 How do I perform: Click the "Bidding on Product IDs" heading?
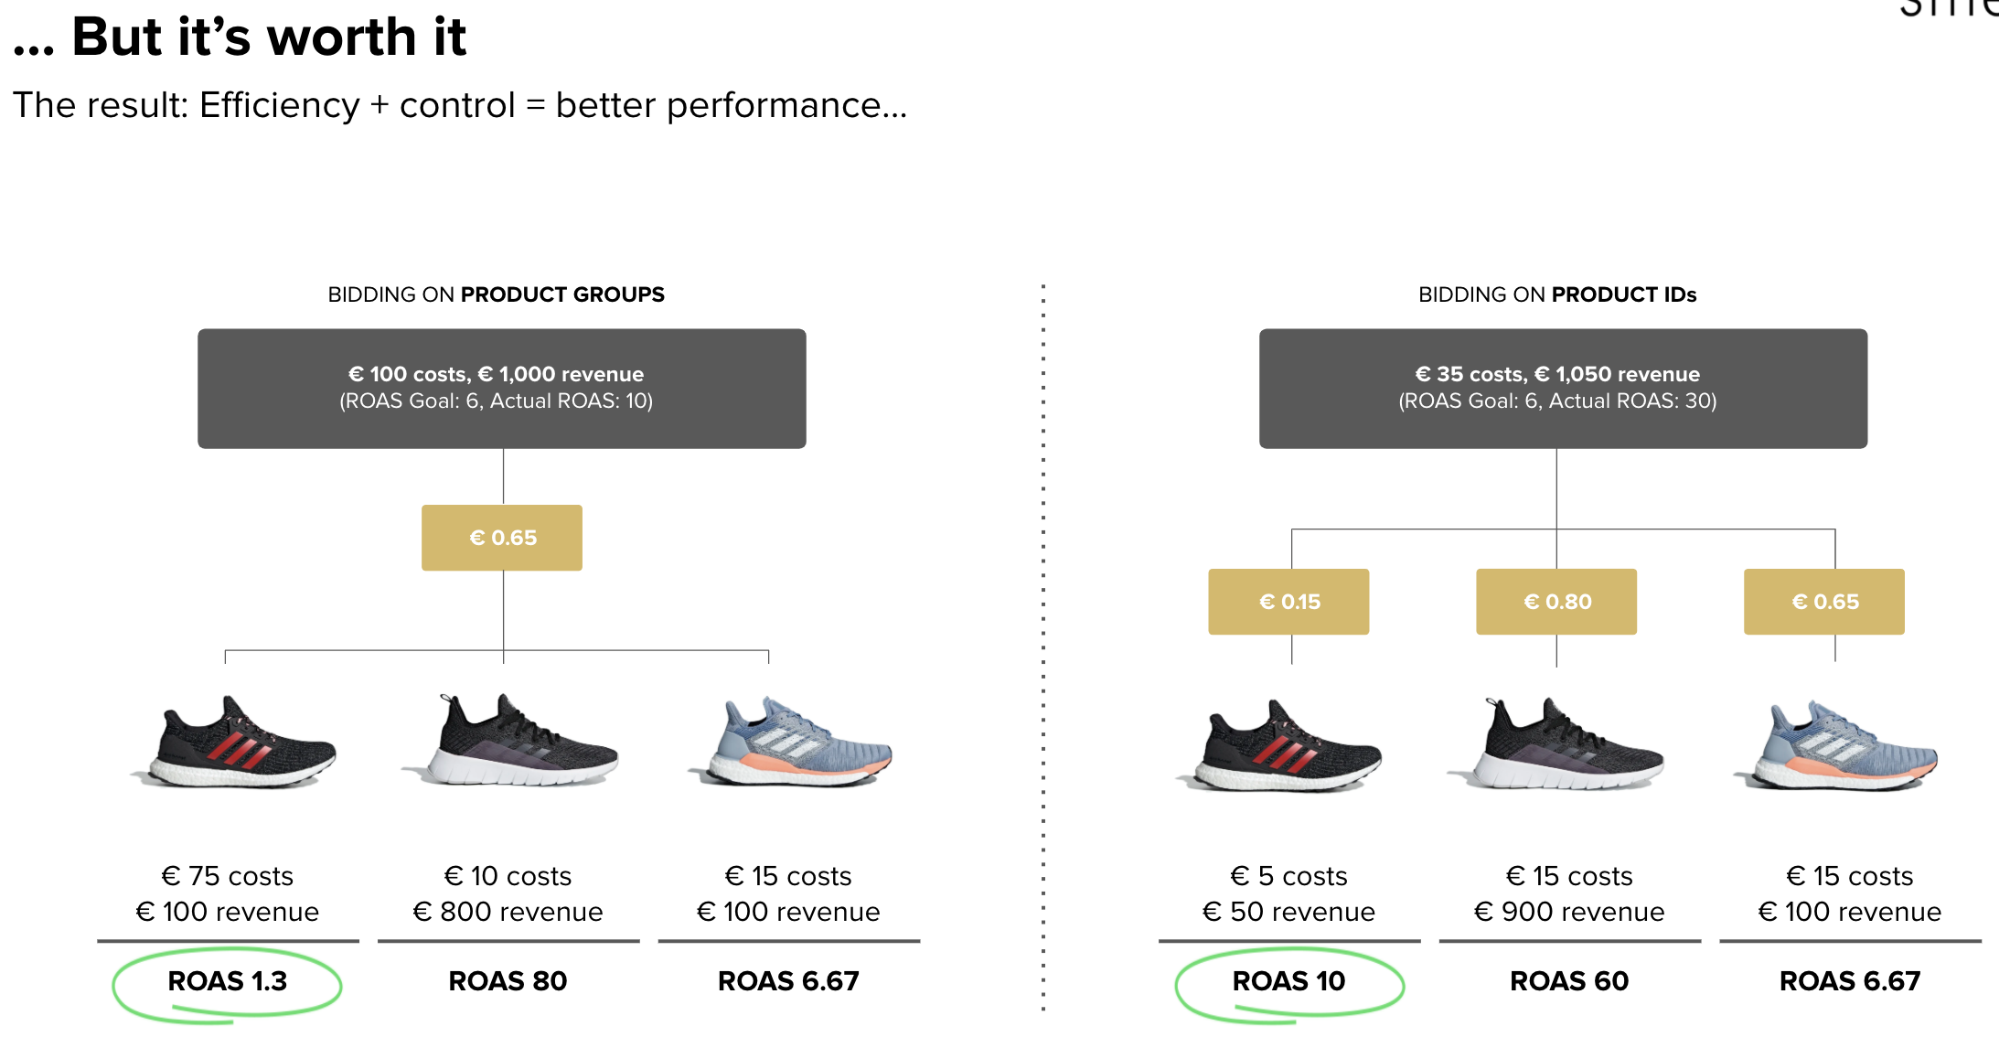coord(1557,295)
